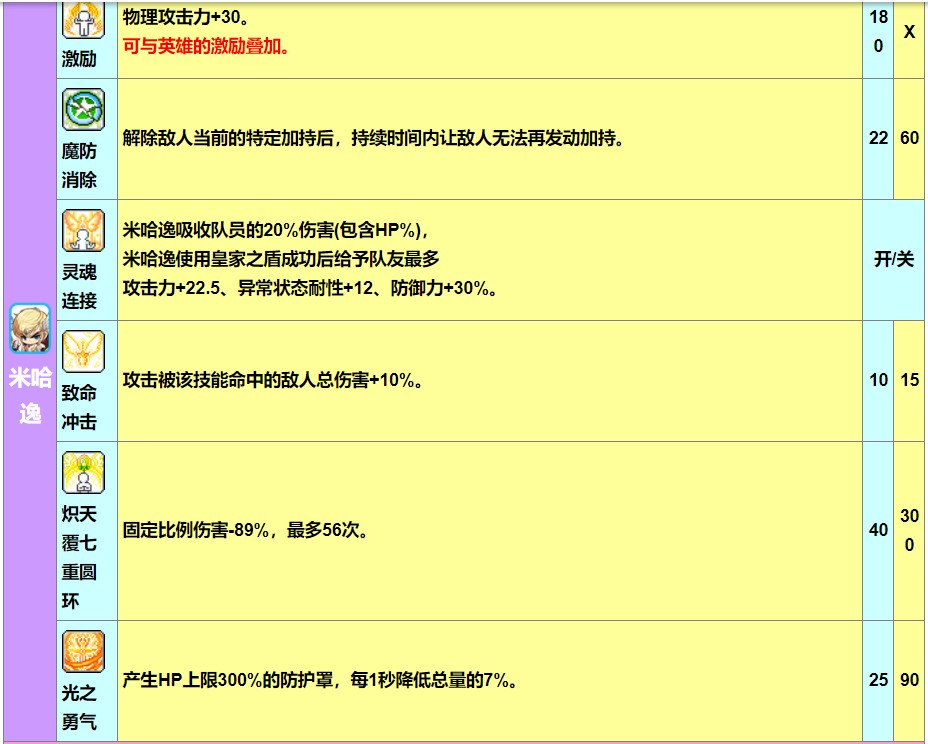Click the X cooldown cell in 激励 row
Screen dimensions: 928x744
pyautogui.click(x=909, y=32)
